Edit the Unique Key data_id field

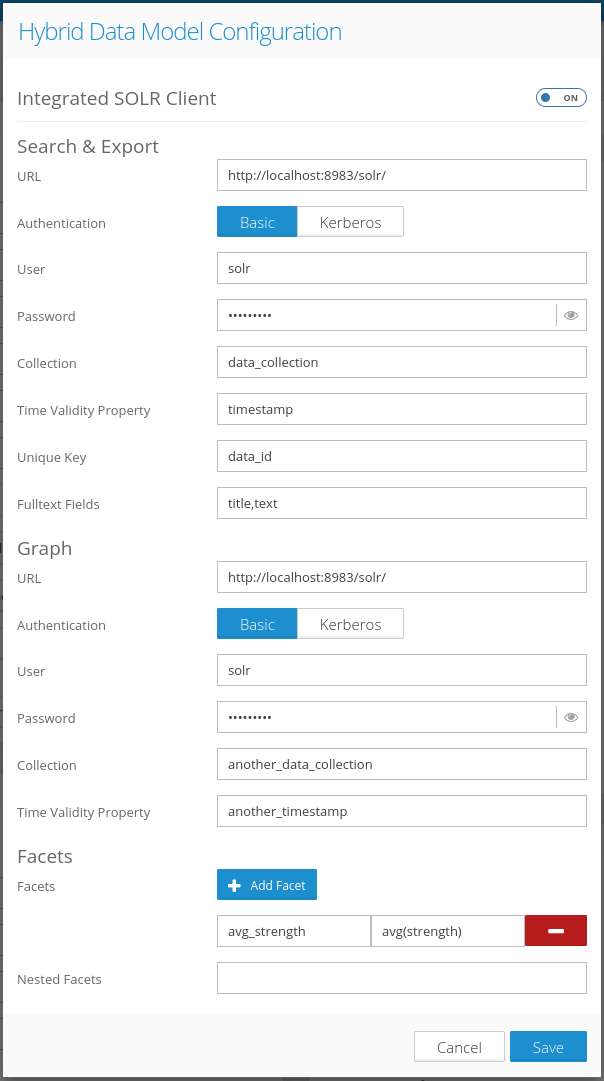click(401, 456)
